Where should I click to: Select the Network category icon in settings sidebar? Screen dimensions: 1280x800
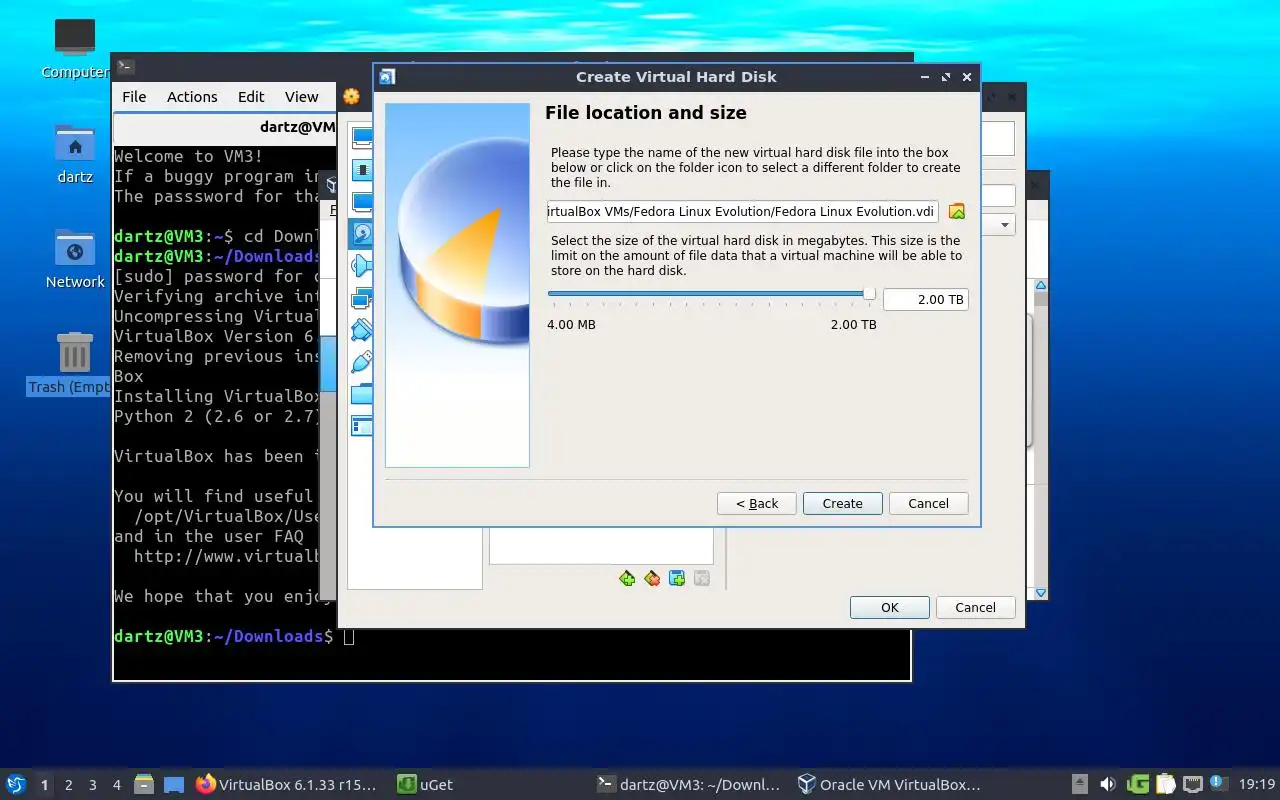click(361, 298)
